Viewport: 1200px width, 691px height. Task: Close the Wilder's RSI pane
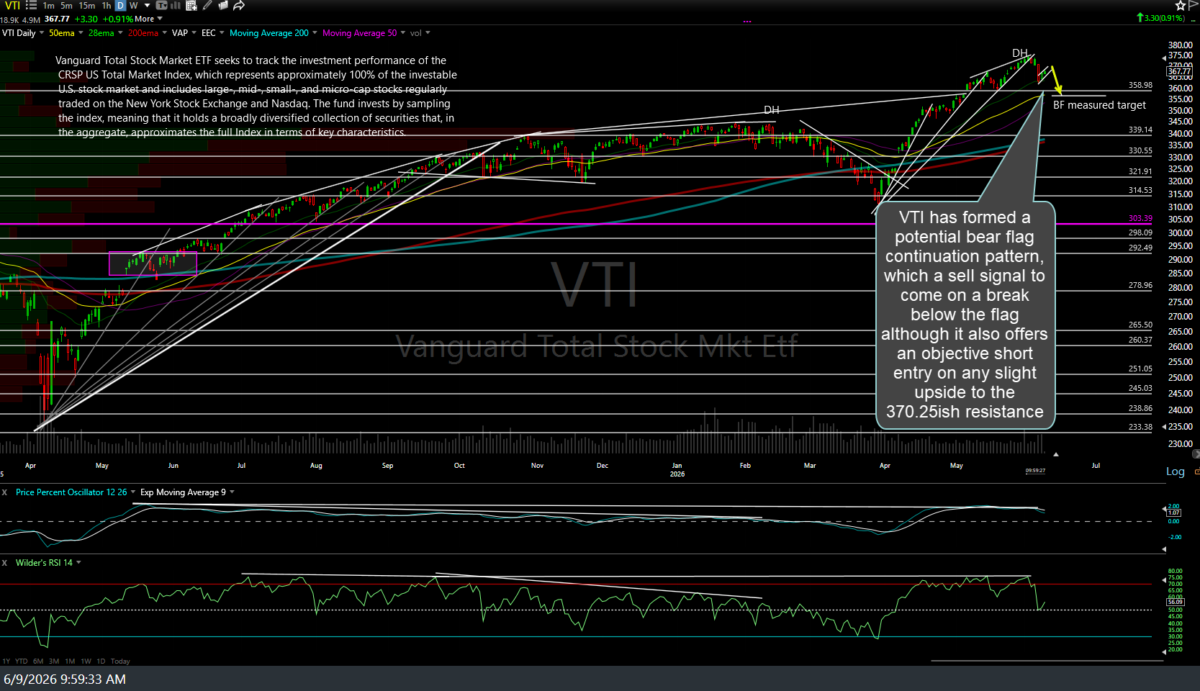pos(5,563)
